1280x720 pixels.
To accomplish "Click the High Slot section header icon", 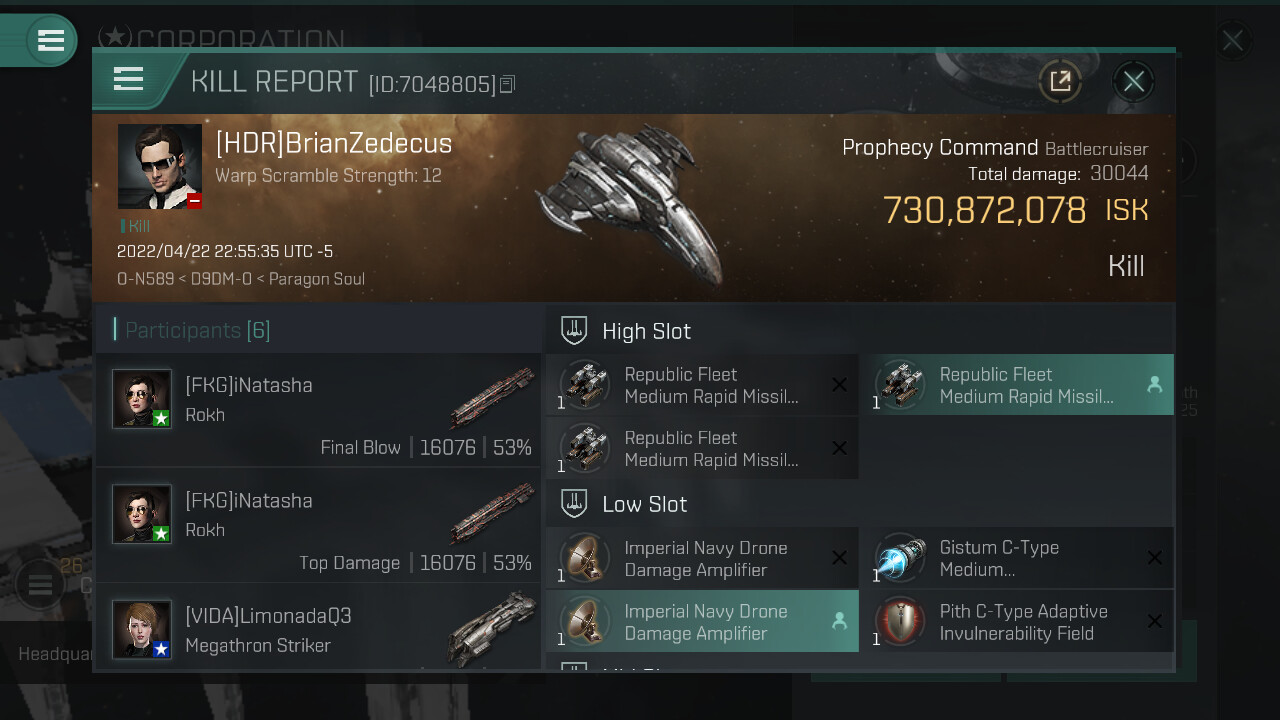I will point(574,331).
